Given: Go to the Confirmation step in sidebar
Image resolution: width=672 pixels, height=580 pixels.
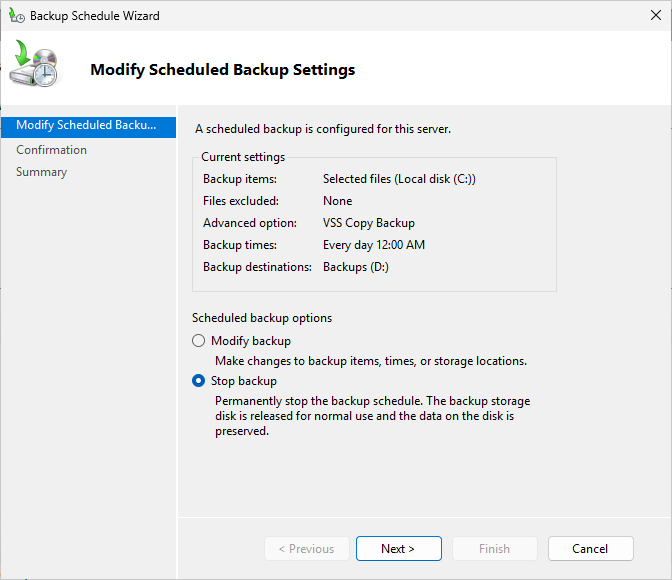Looking at the screenshot, I should (x=52, y=150).
